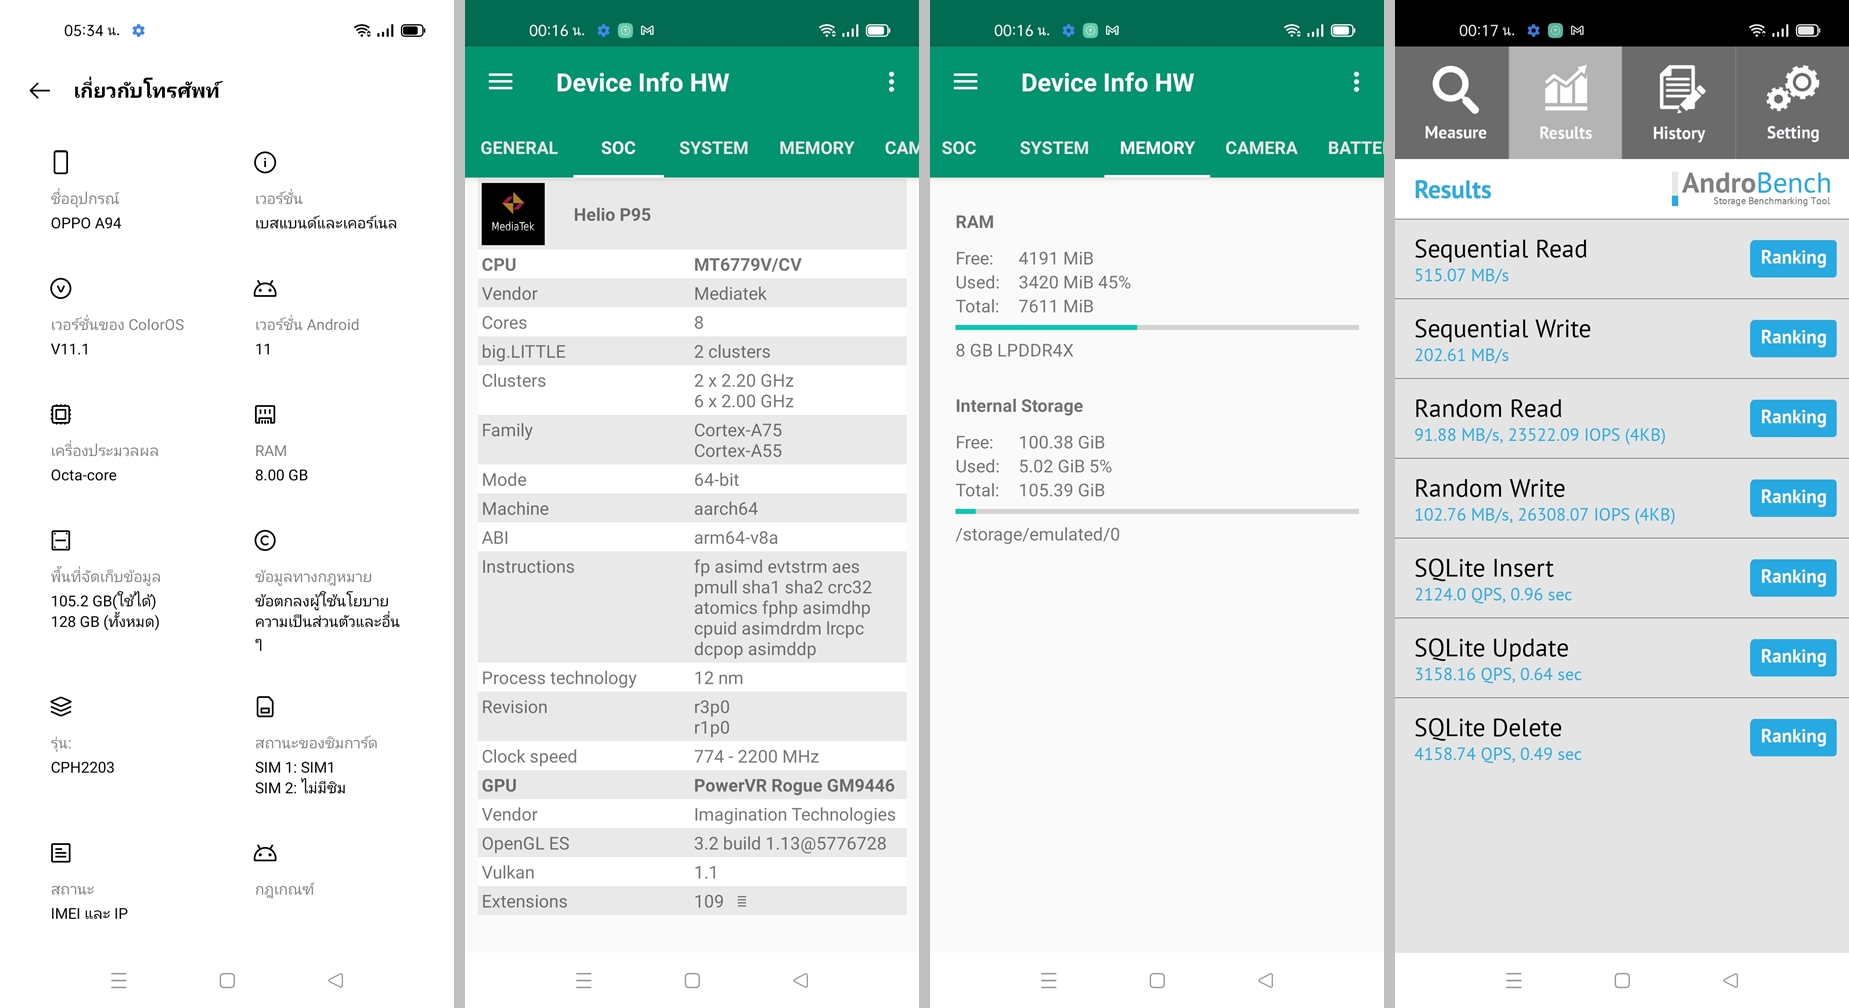Screen dimensions: 1849x1008
Task: View Ranking for Sequential Write
Action: [x=1792, y=338]
